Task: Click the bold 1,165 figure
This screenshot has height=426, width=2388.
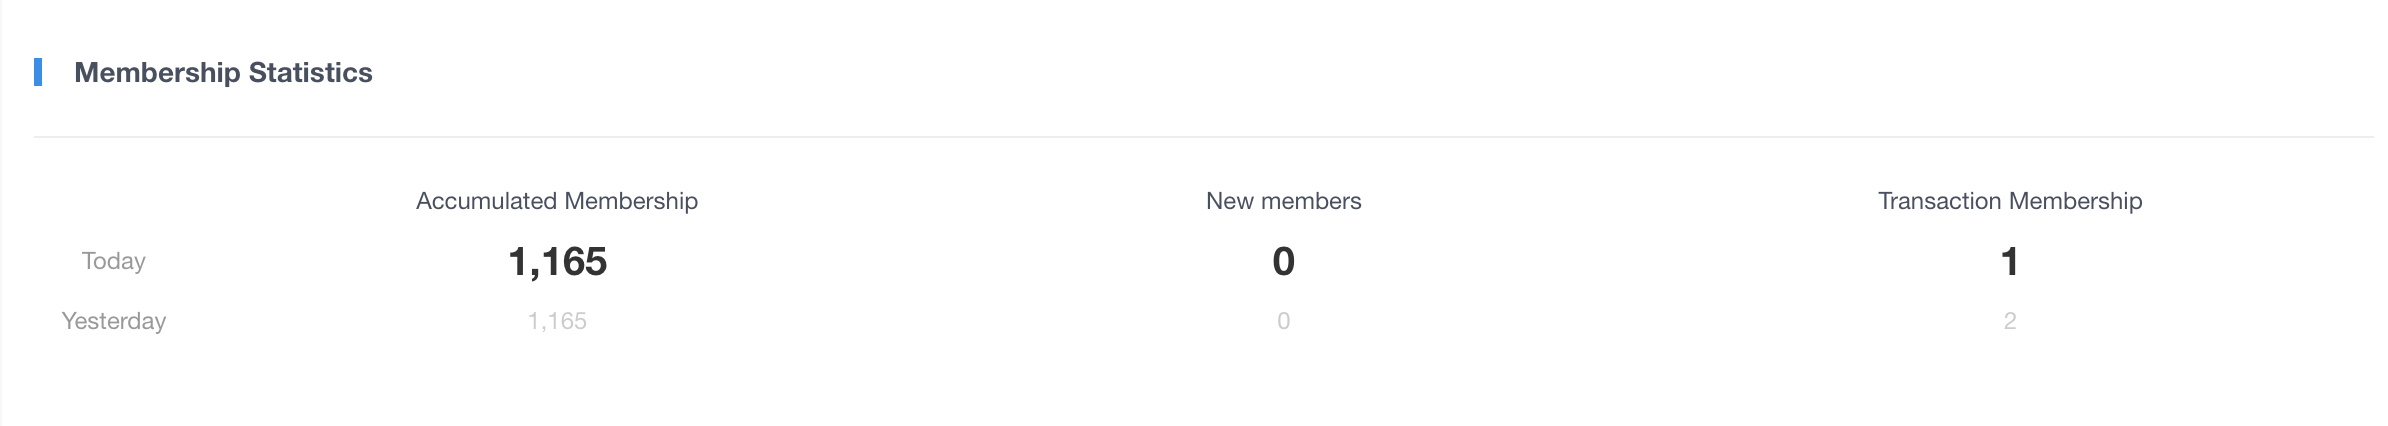Action: pyautogui.click(x=557, y=262)
